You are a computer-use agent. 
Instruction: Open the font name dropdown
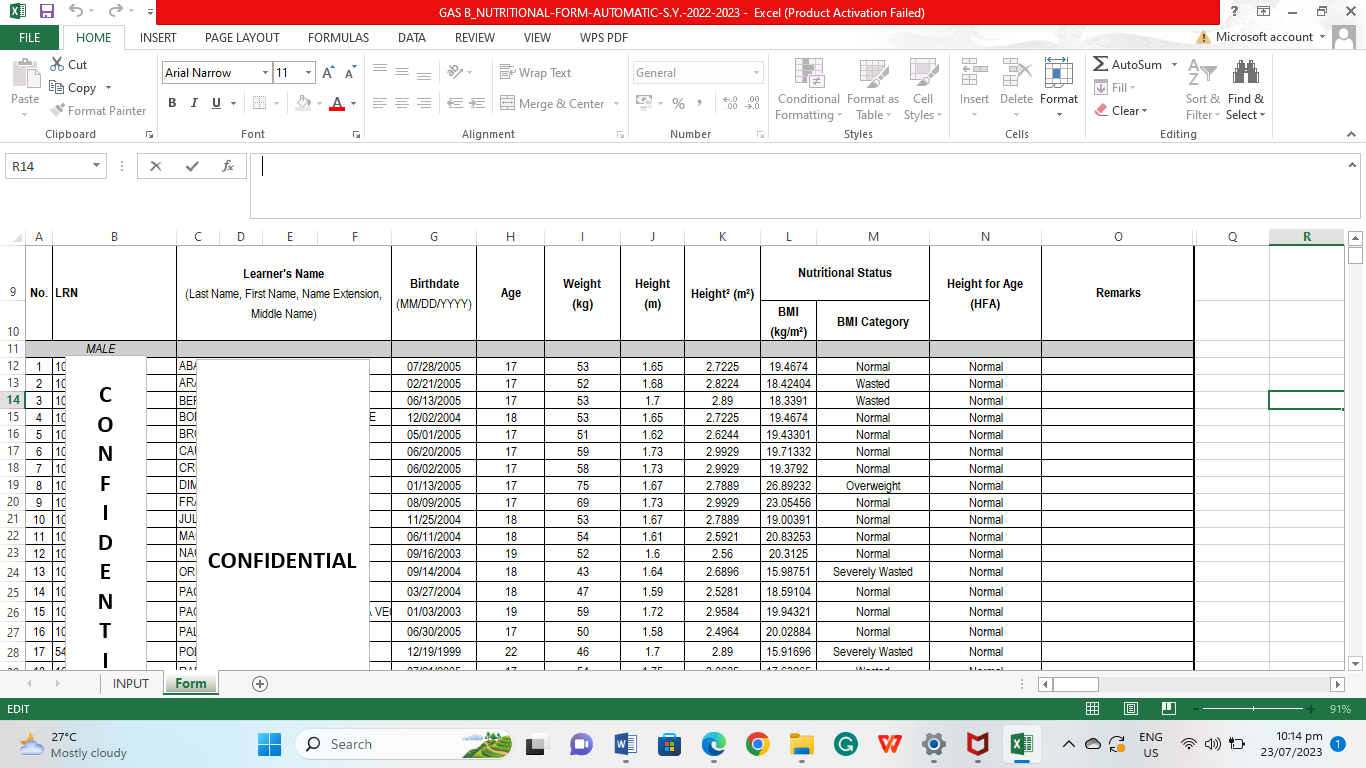click(265, 73)
